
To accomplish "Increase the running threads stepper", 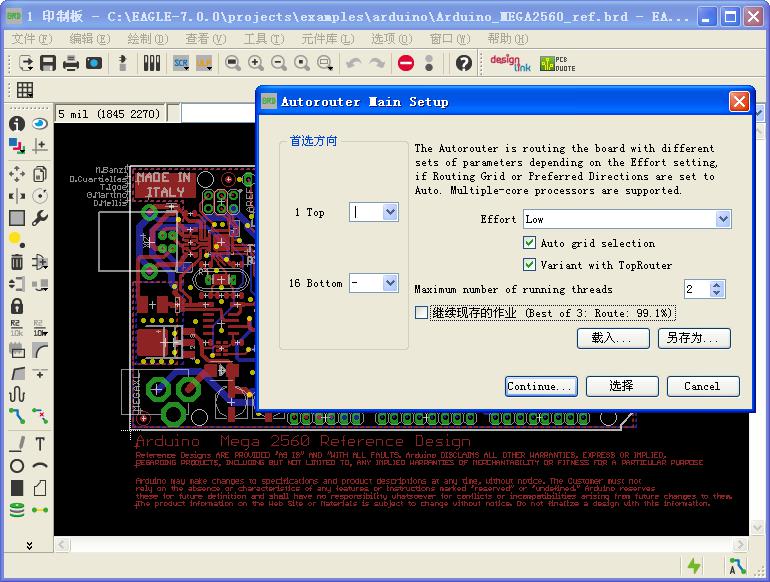I will (717, 285).
